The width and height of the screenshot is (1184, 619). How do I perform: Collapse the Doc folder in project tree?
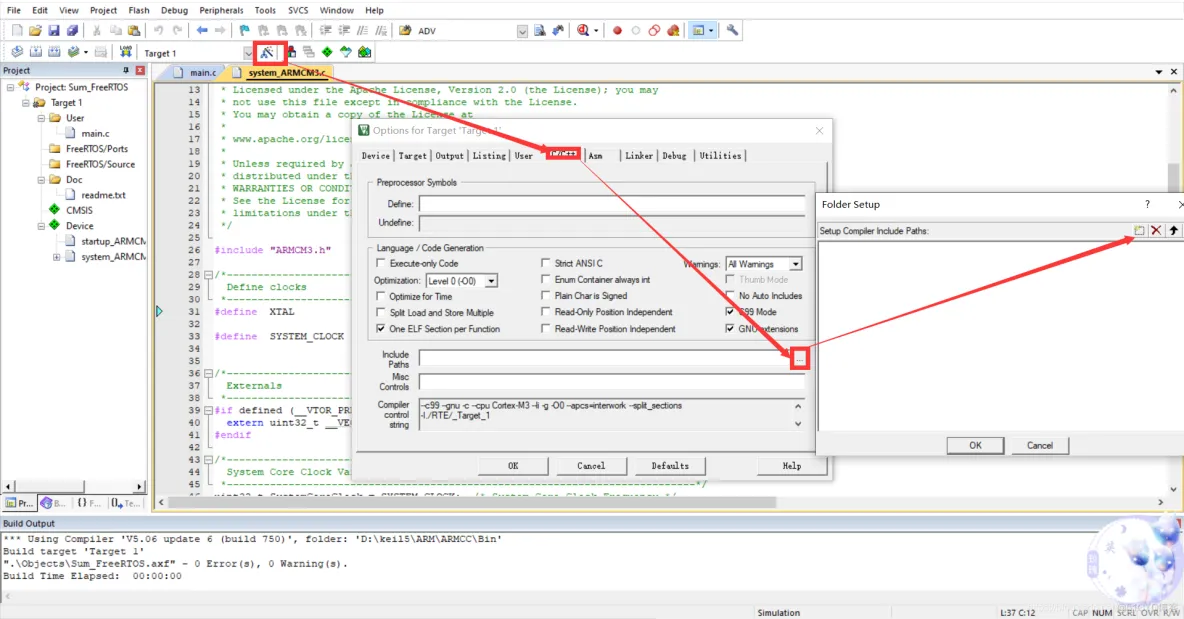(42, 180)
